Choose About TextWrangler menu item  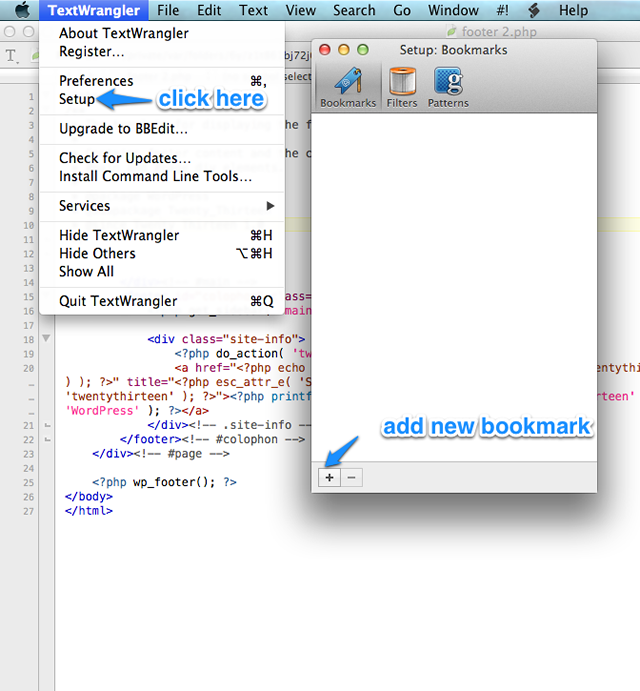162,33
